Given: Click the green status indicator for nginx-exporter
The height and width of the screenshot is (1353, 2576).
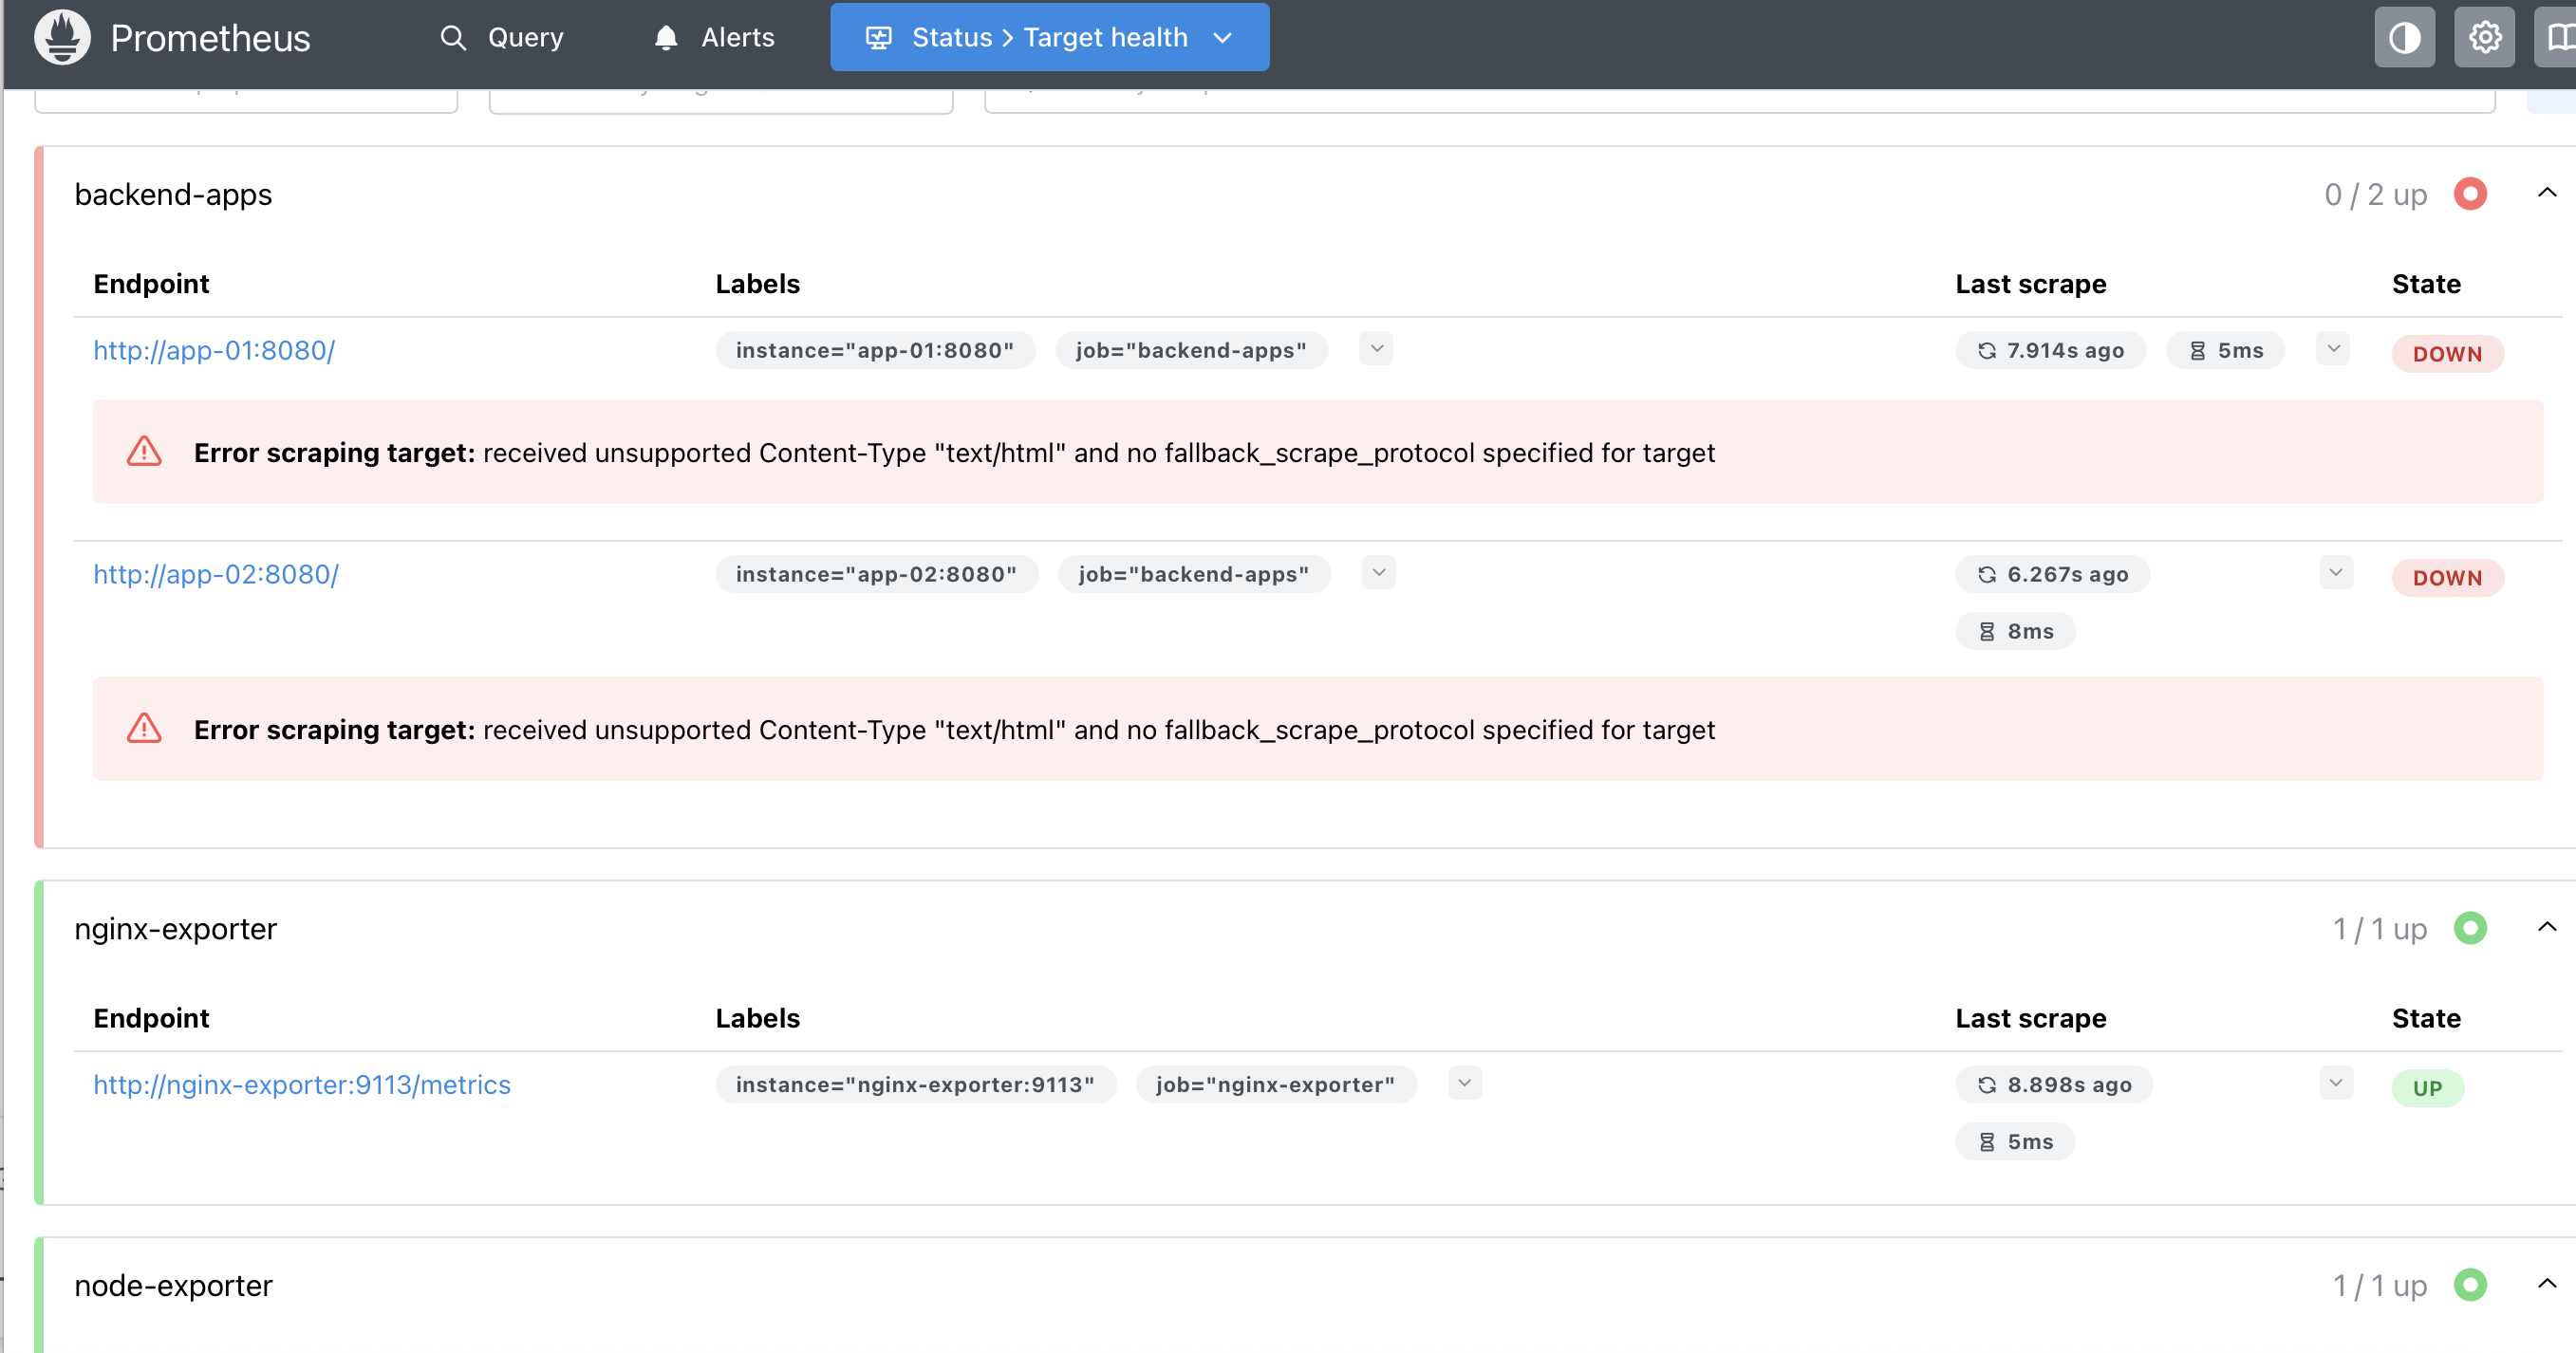Looking at the screenshot, I should click(x=2469, y=928).
